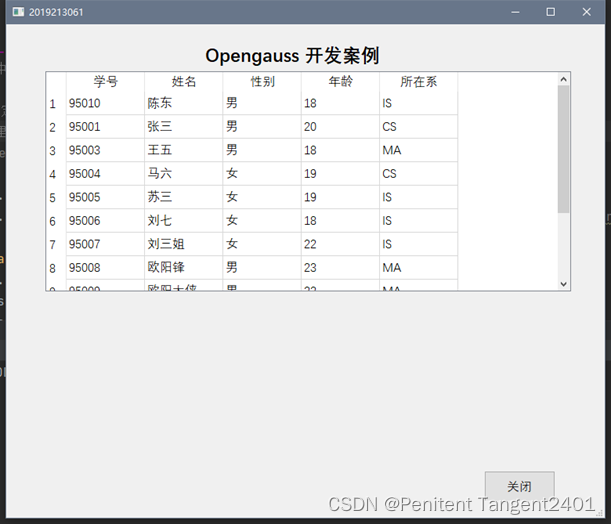
Task: Select the name cell 刘七
Action: [x=184, y=221]
